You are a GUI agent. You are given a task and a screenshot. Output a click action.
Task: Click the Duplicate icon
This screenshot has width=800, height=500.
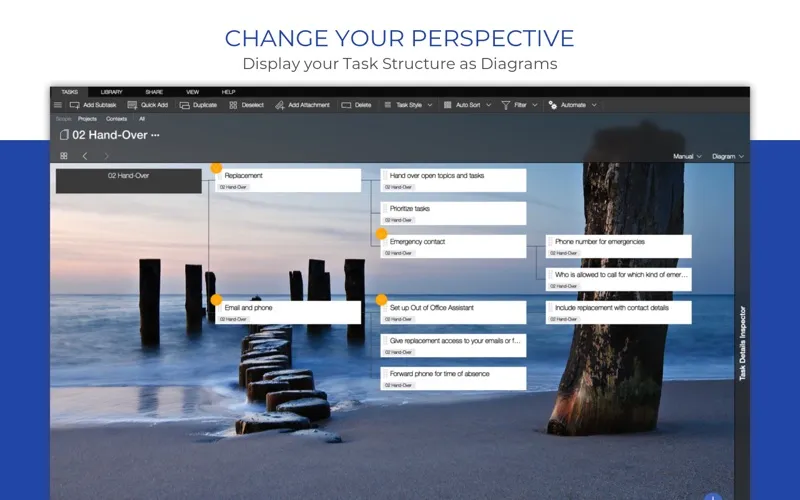(x=185, y=105)
